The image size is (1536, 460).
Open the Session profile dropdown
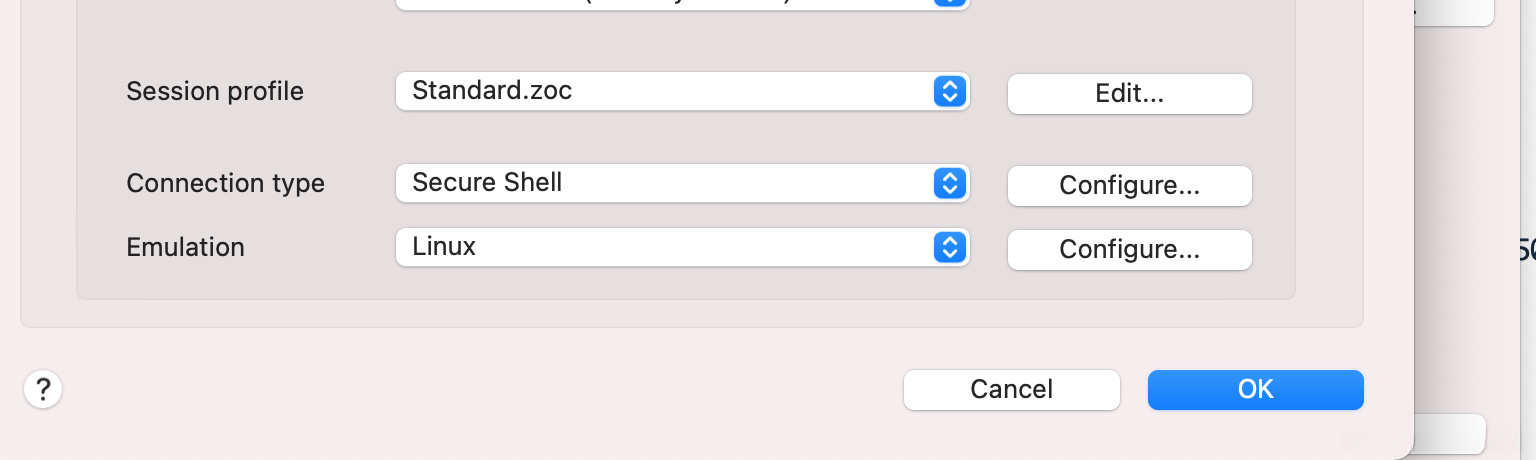tap(682, 92)
